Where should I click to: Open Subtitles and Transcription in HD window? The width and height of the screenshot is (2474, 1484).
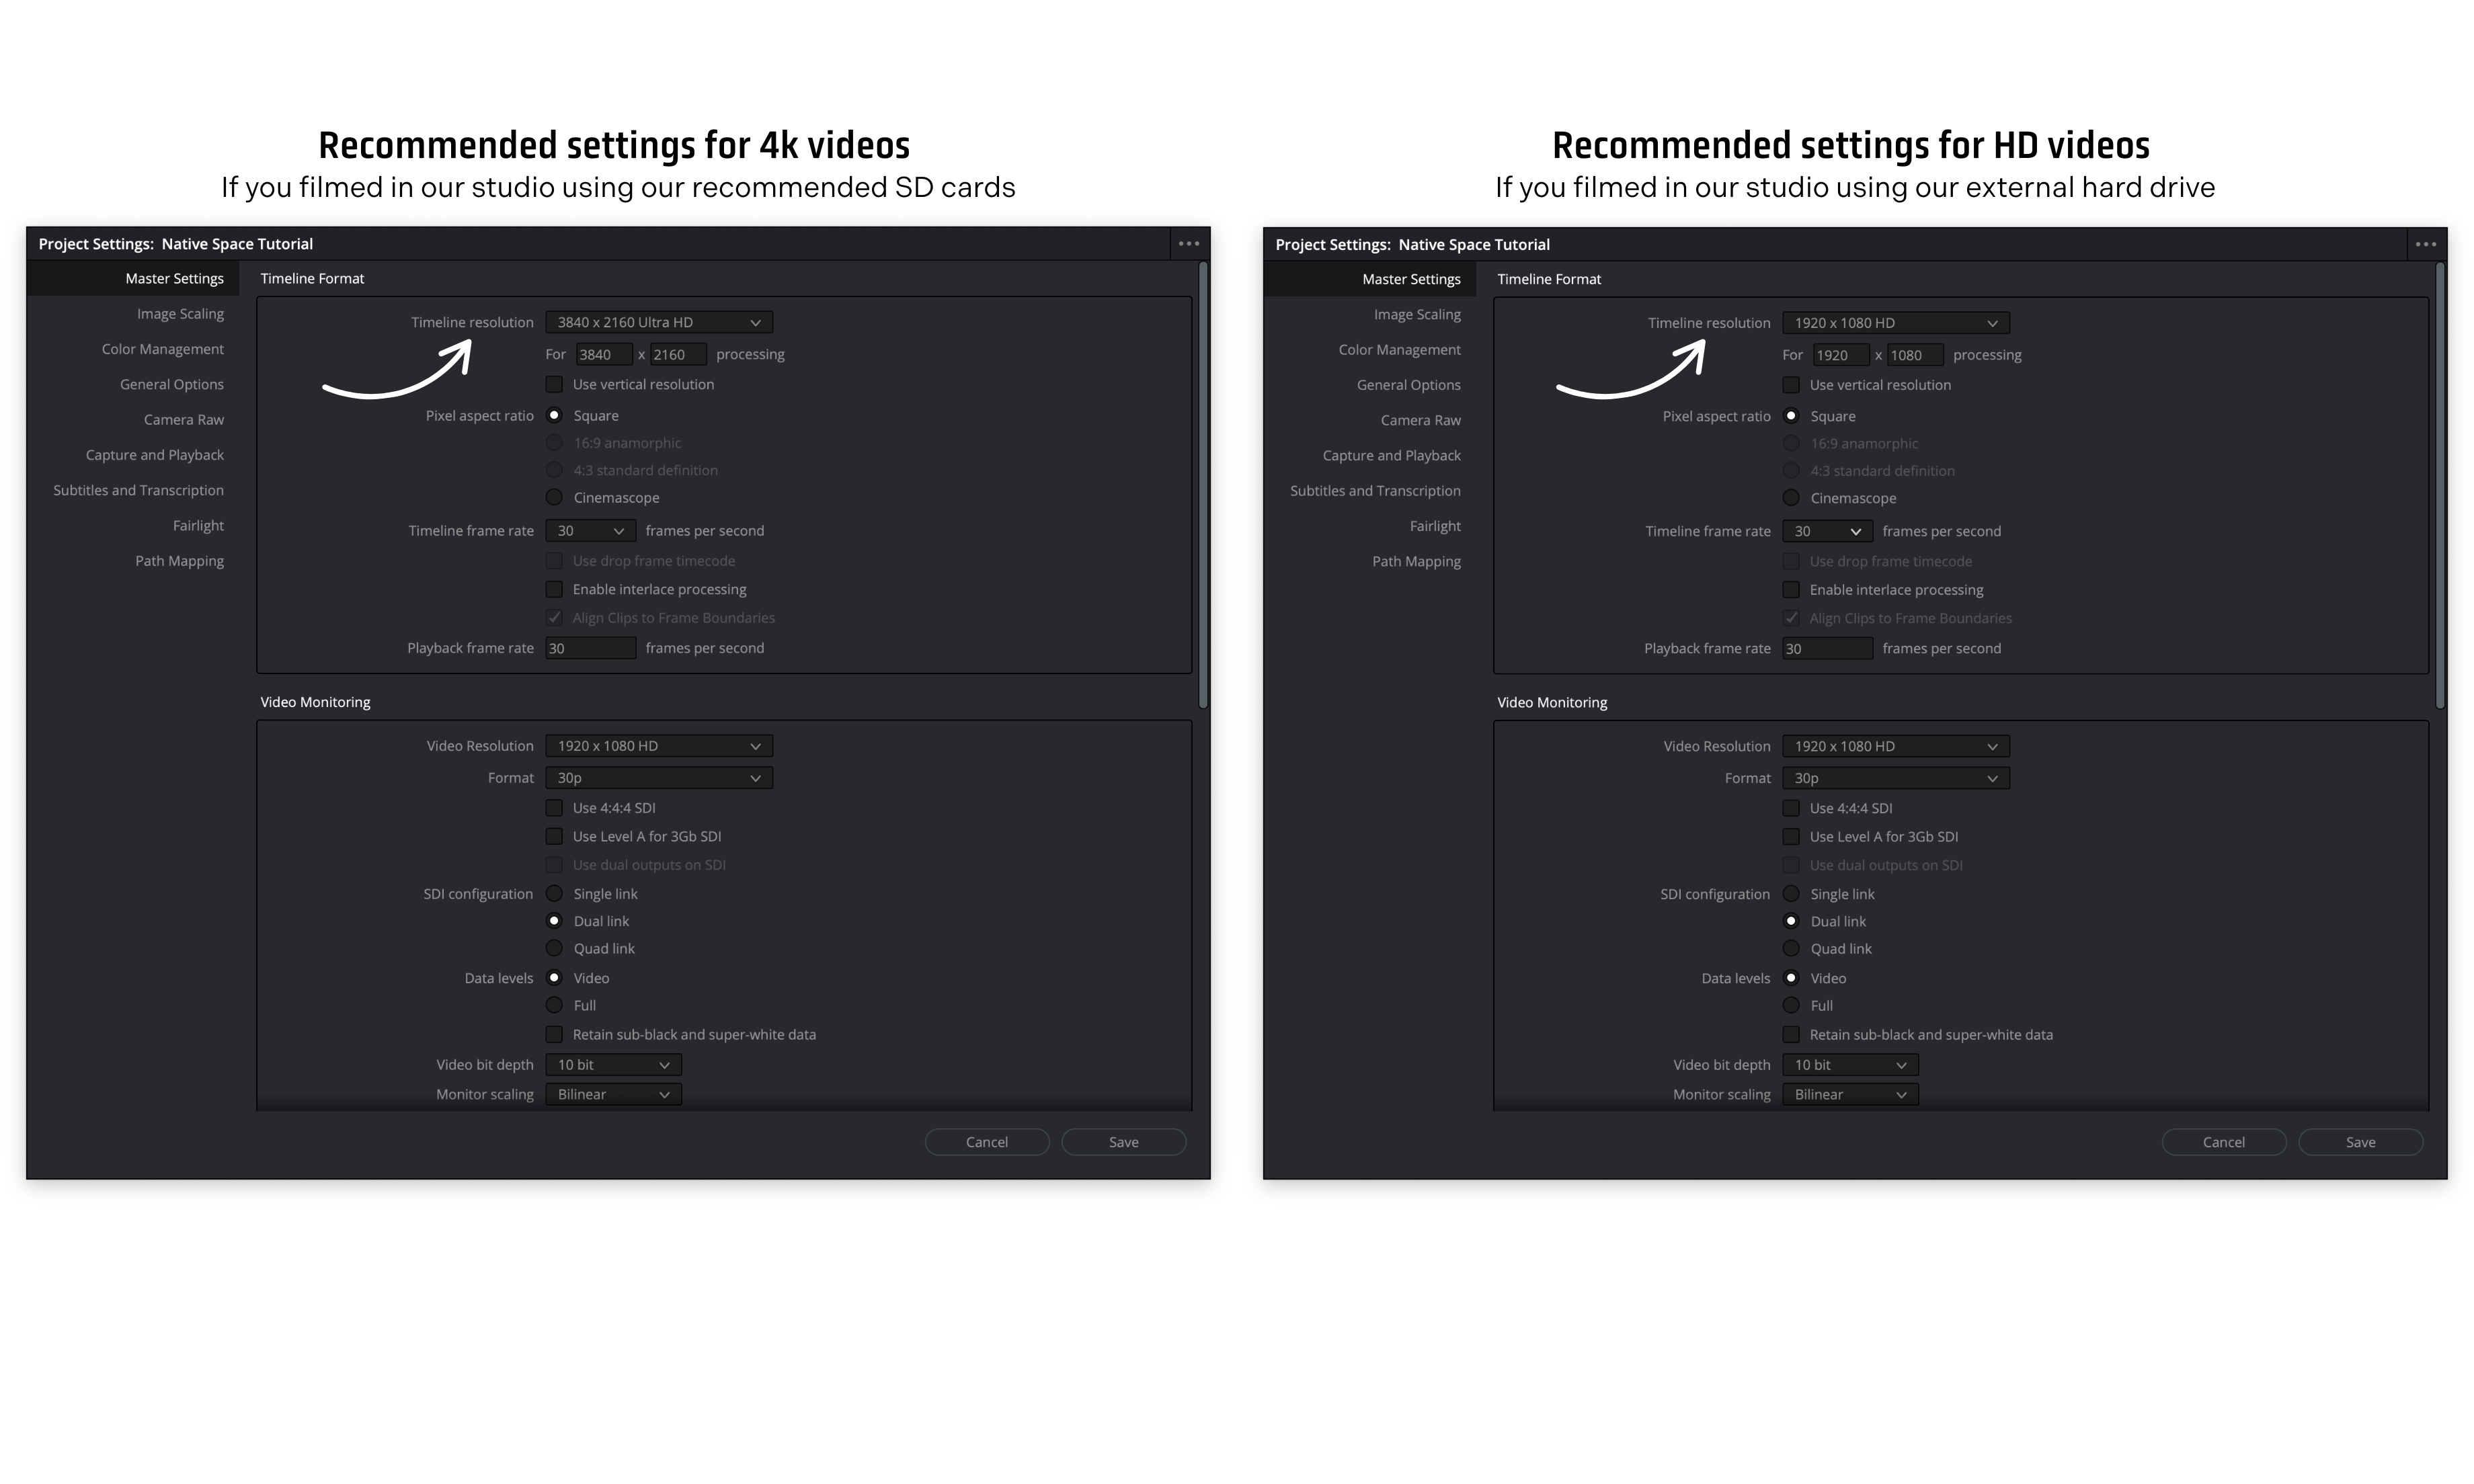pyautogui.click(x=1375, y=491)
